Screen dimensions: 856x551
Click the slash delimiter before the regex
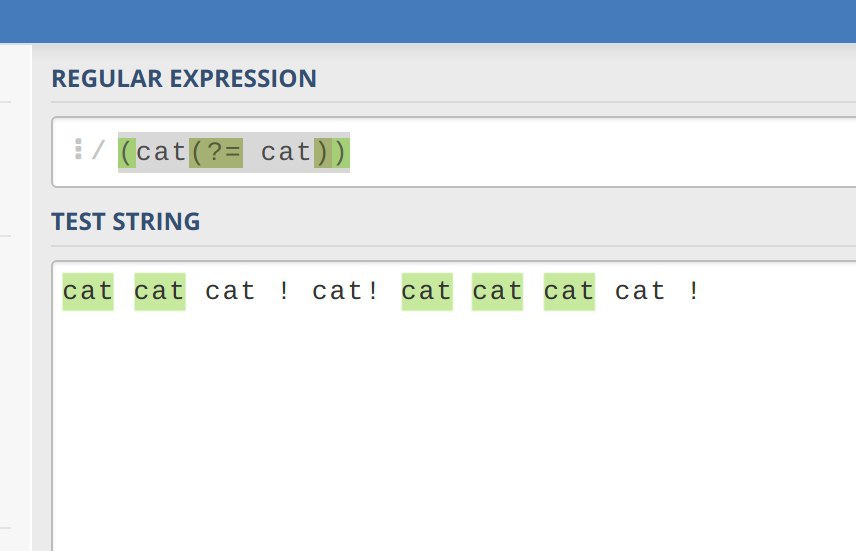pos(98,153)
